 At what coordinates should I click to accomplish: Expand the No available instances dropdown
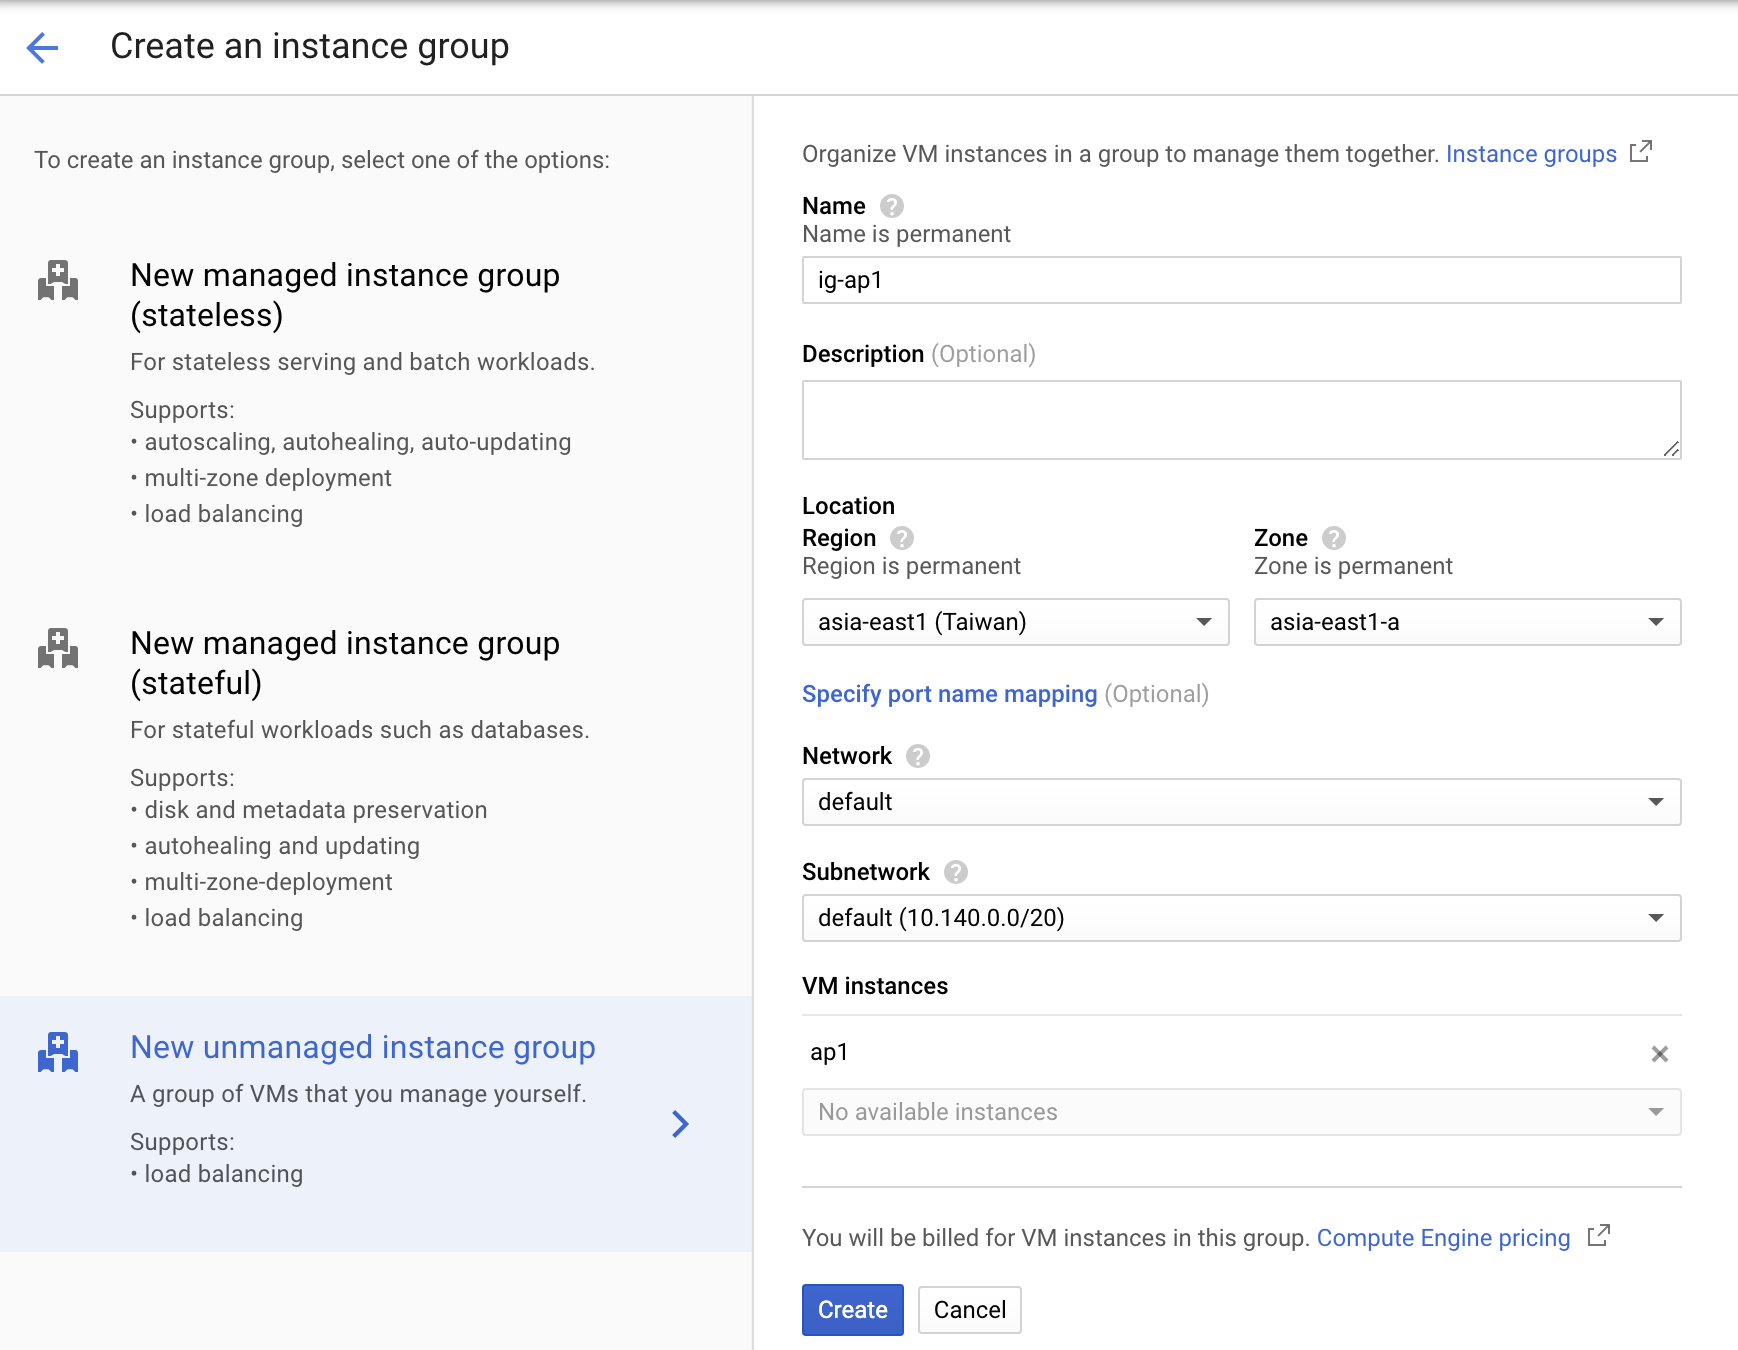pos(1241,1112)
